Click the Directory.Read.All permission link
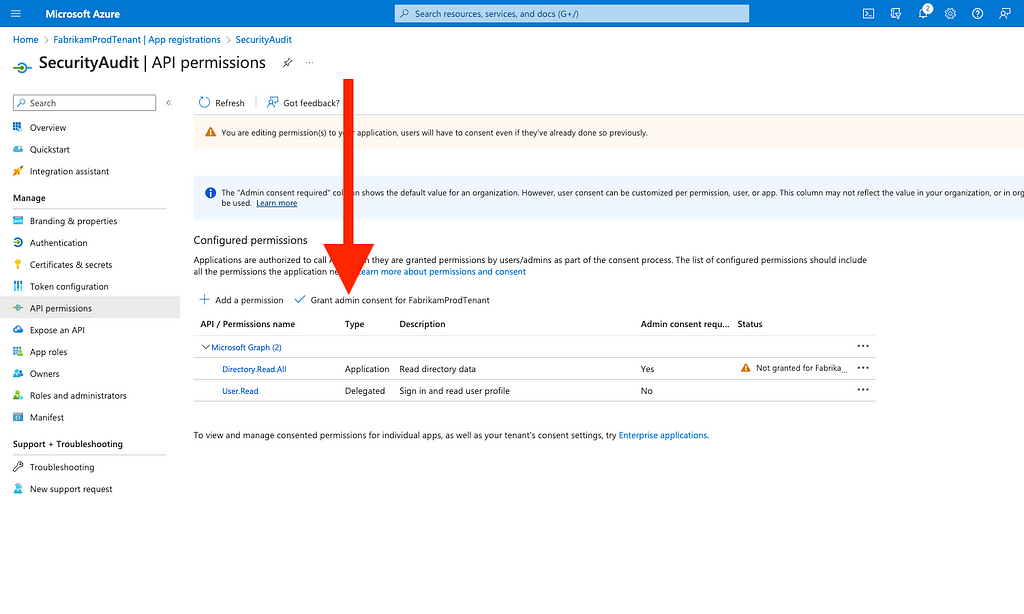1024x614 pixels. (254, 369)
